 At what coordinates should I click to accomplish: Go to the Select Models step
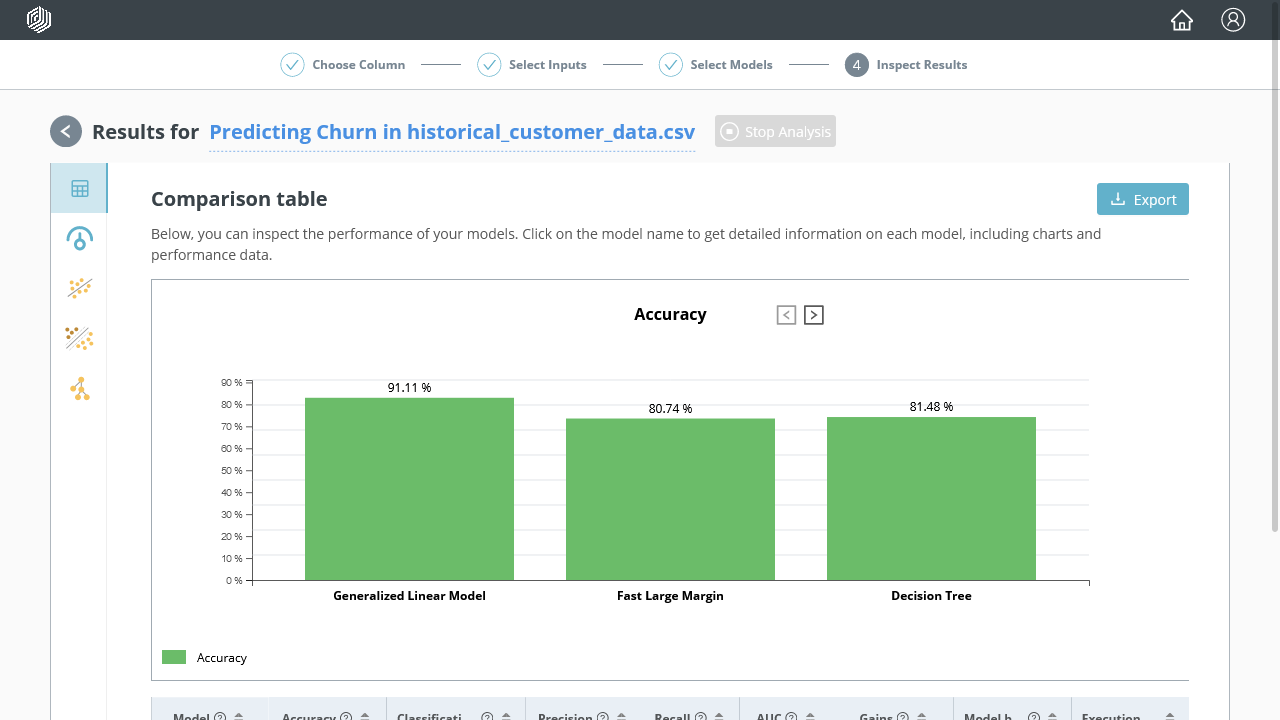pyautogui.click(x=716, y=65)
